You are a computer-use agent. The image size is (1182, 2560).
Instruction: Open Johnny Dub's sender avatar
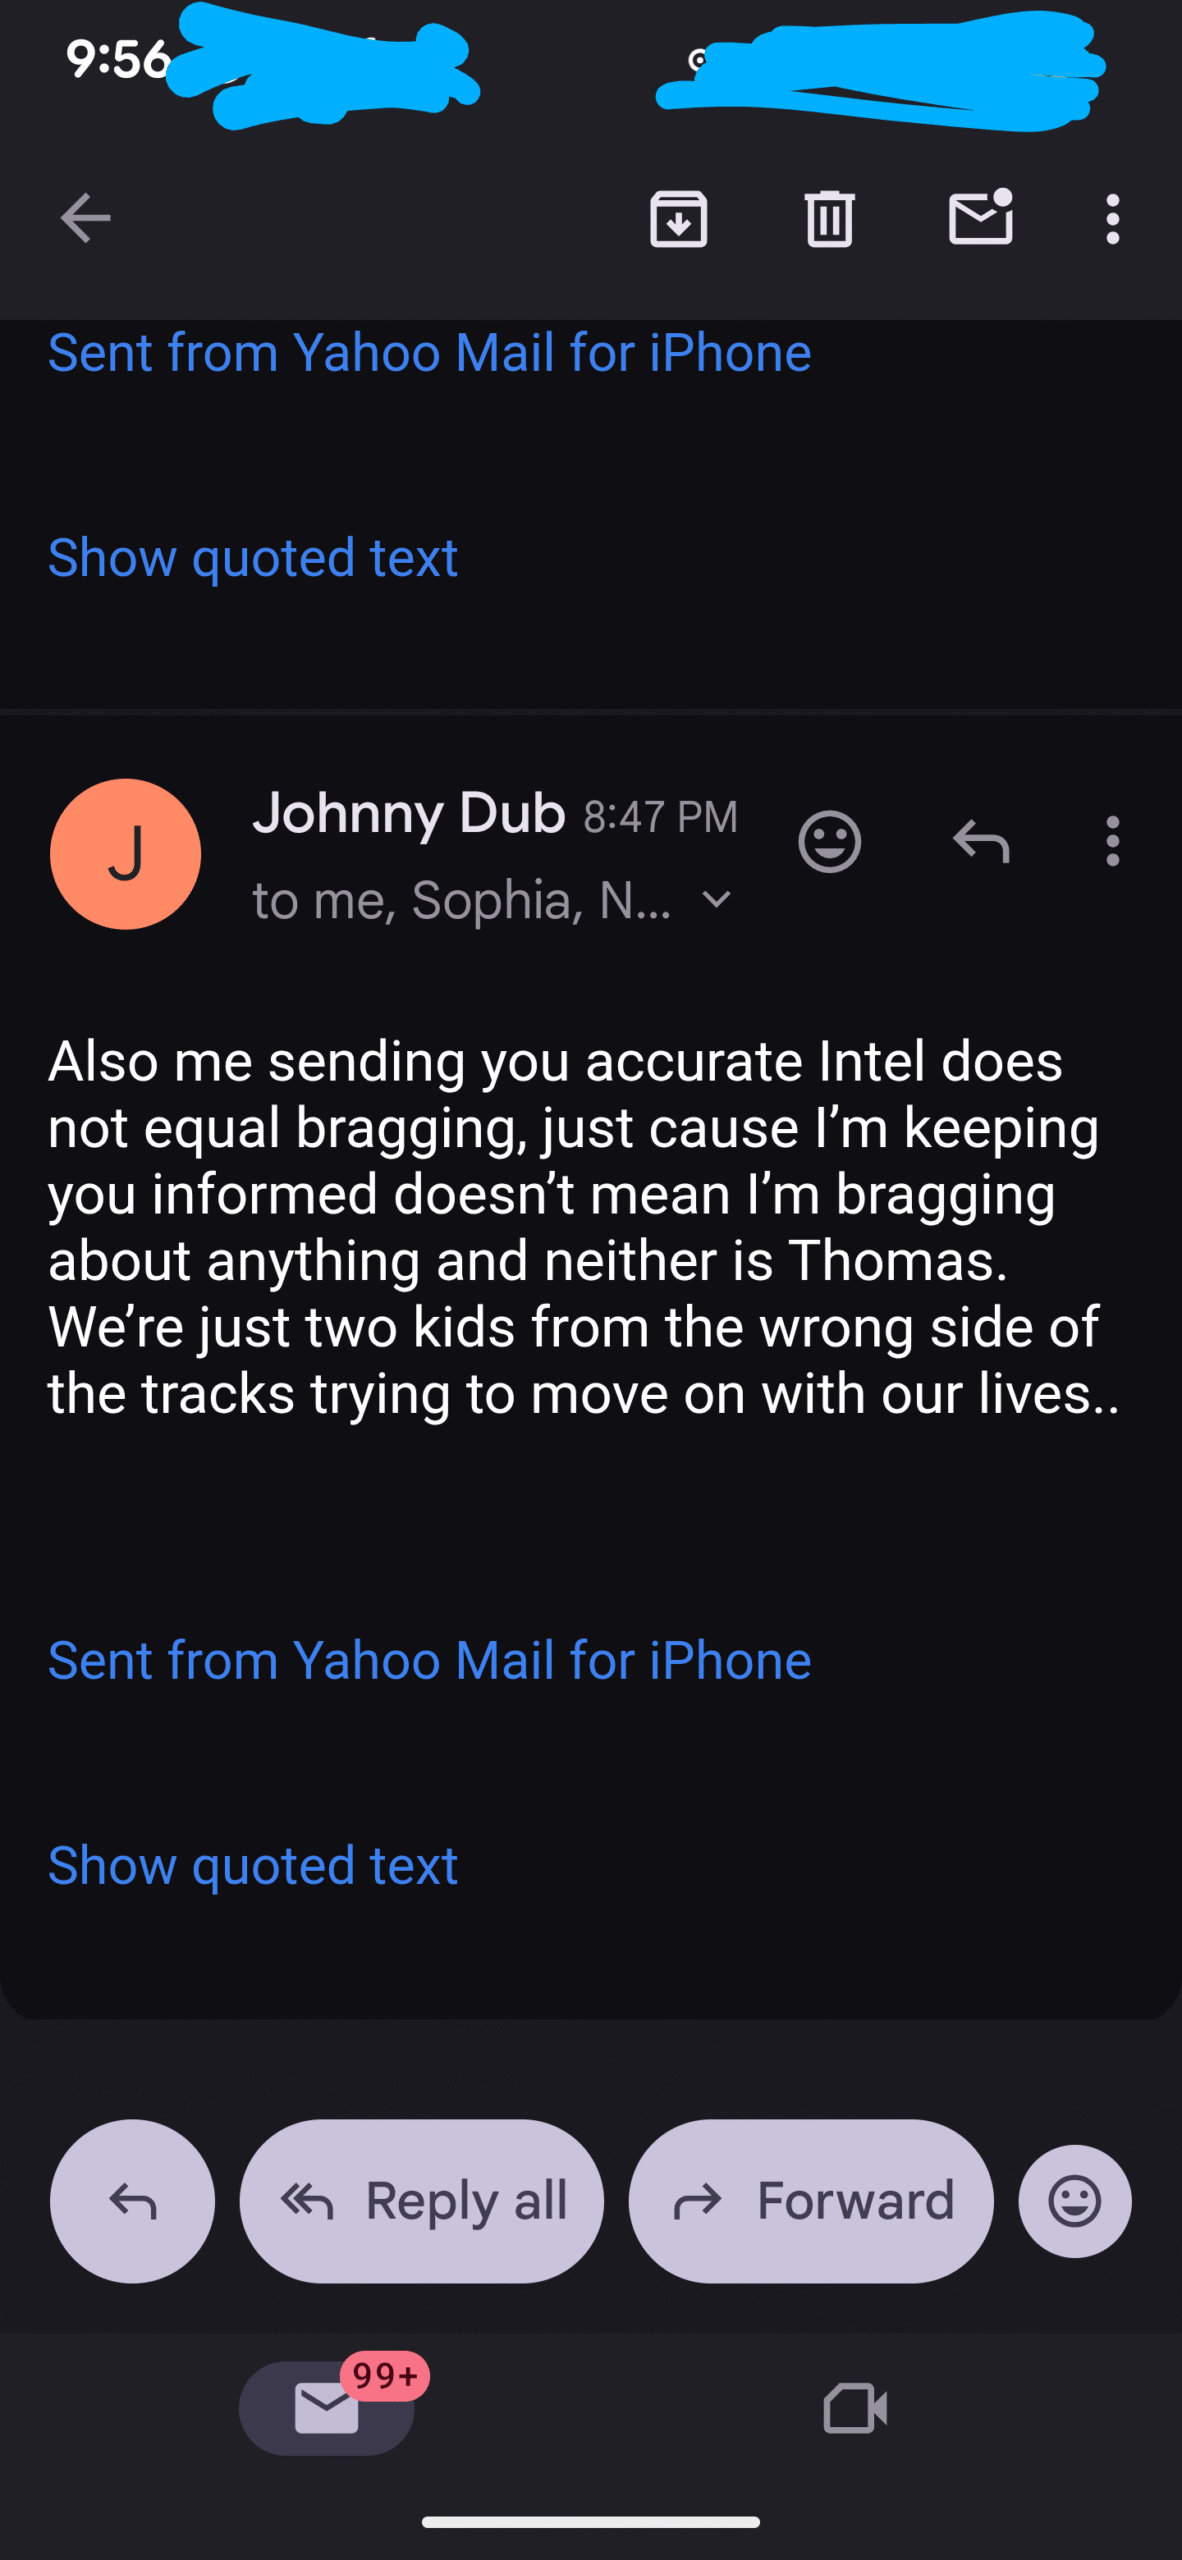(x=125, y=854)
